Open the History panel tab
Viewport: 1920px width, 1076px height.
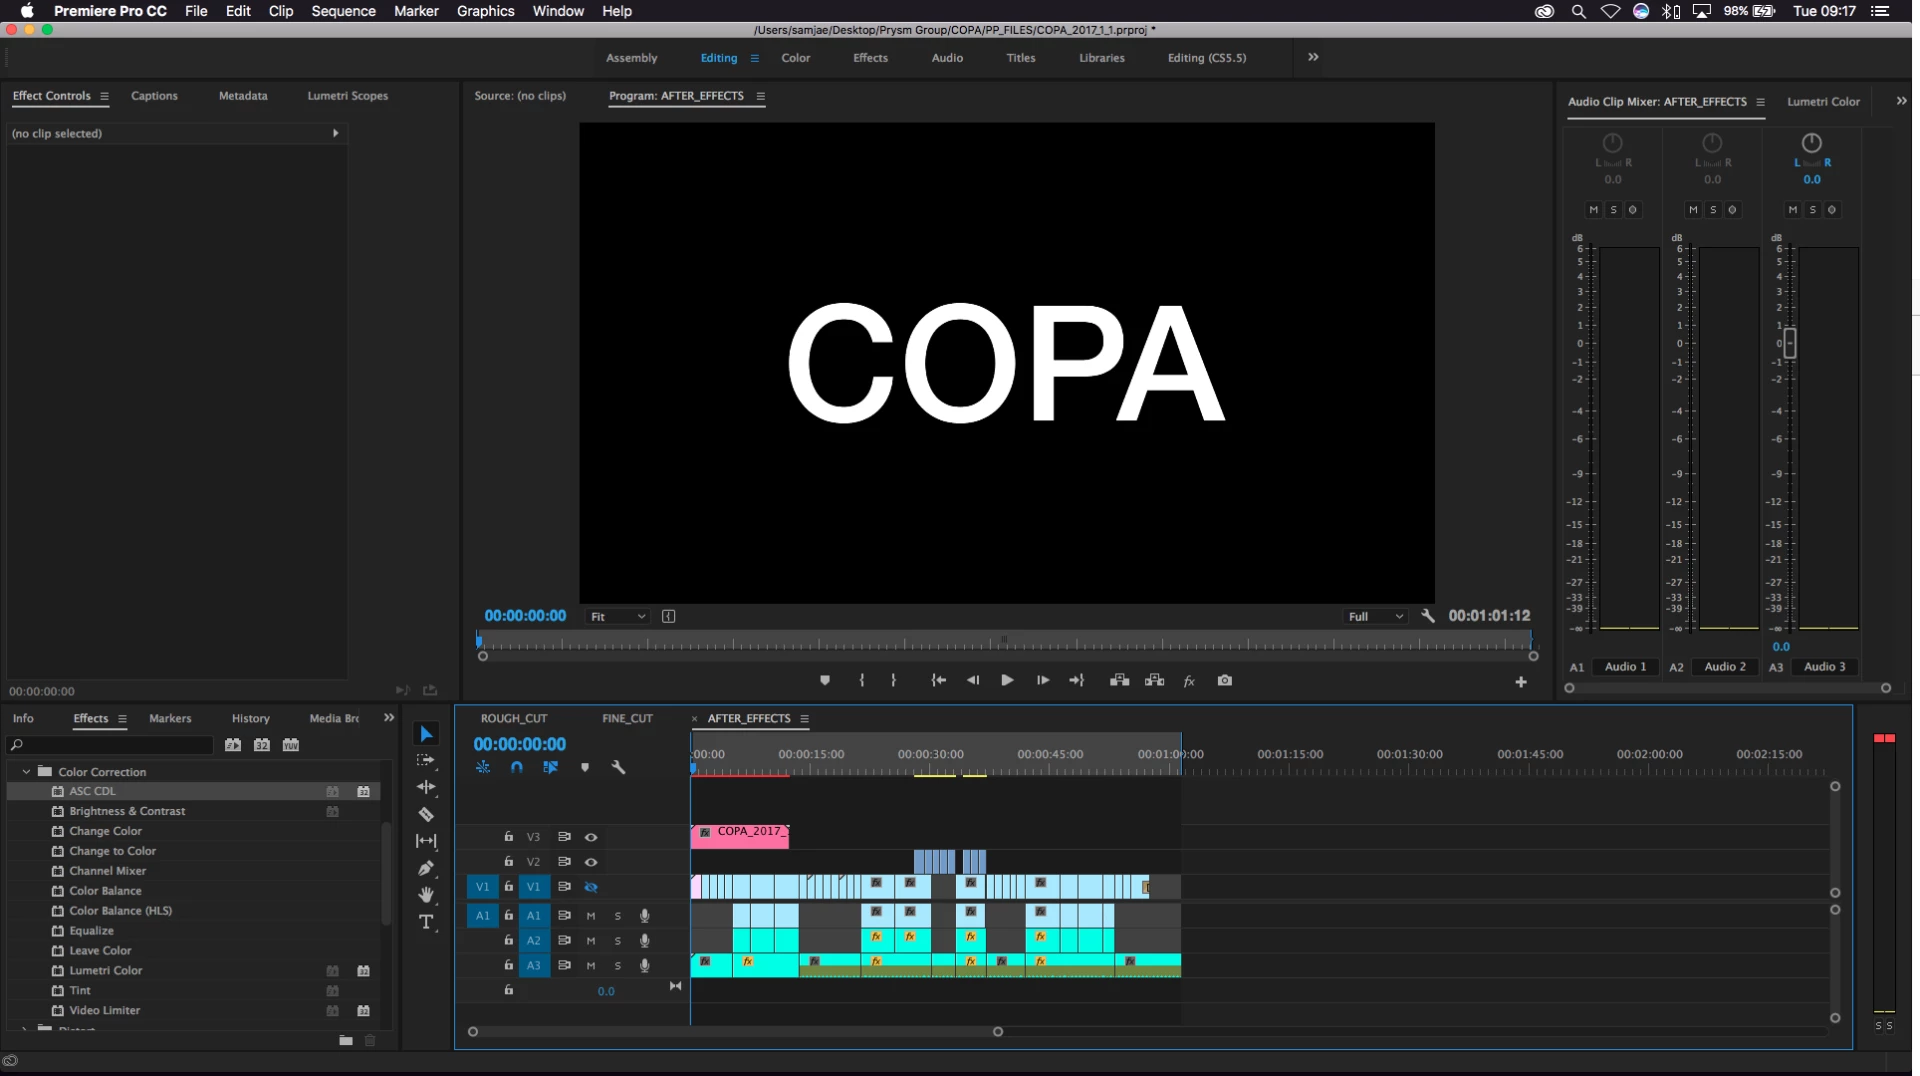coord(251,719)
